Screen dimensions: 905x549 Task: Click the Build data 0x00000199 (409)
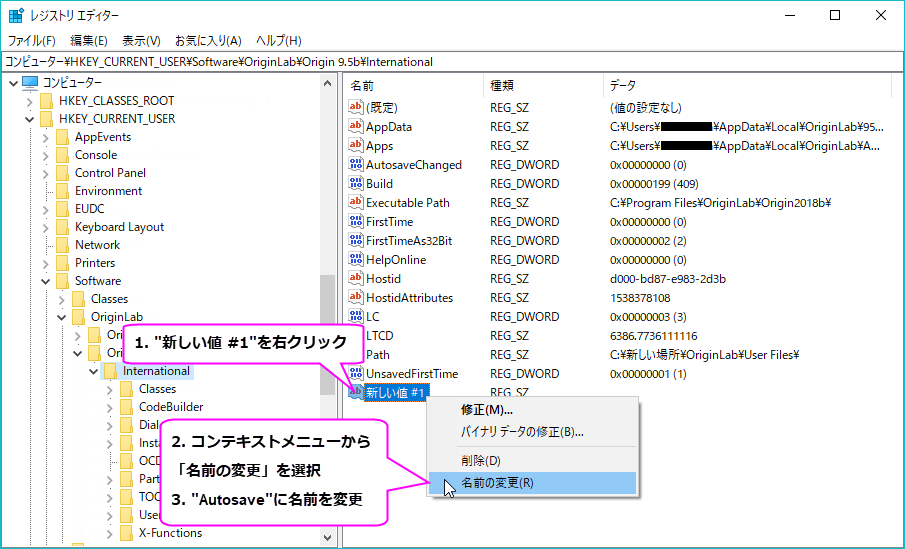[654, 184]
